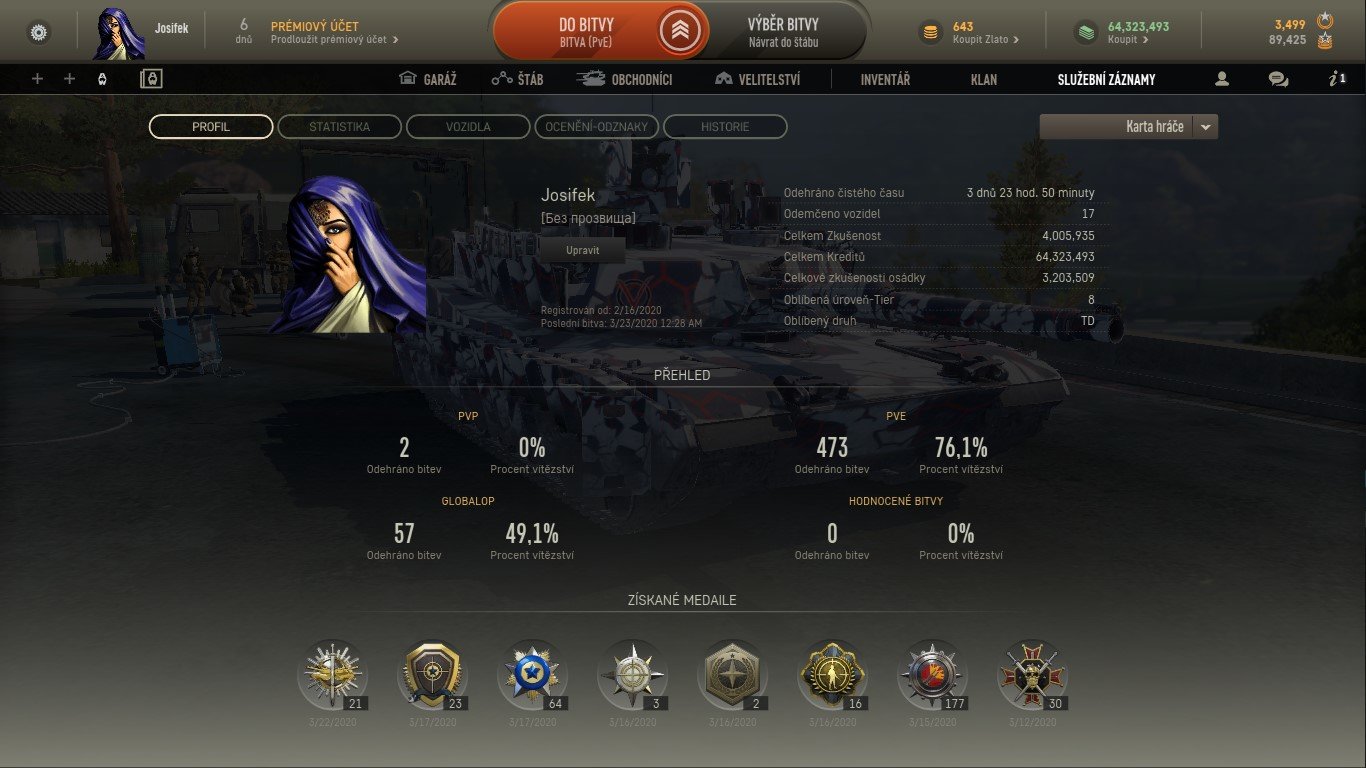
Task: Click the gold coins icon
Action: 930,33
